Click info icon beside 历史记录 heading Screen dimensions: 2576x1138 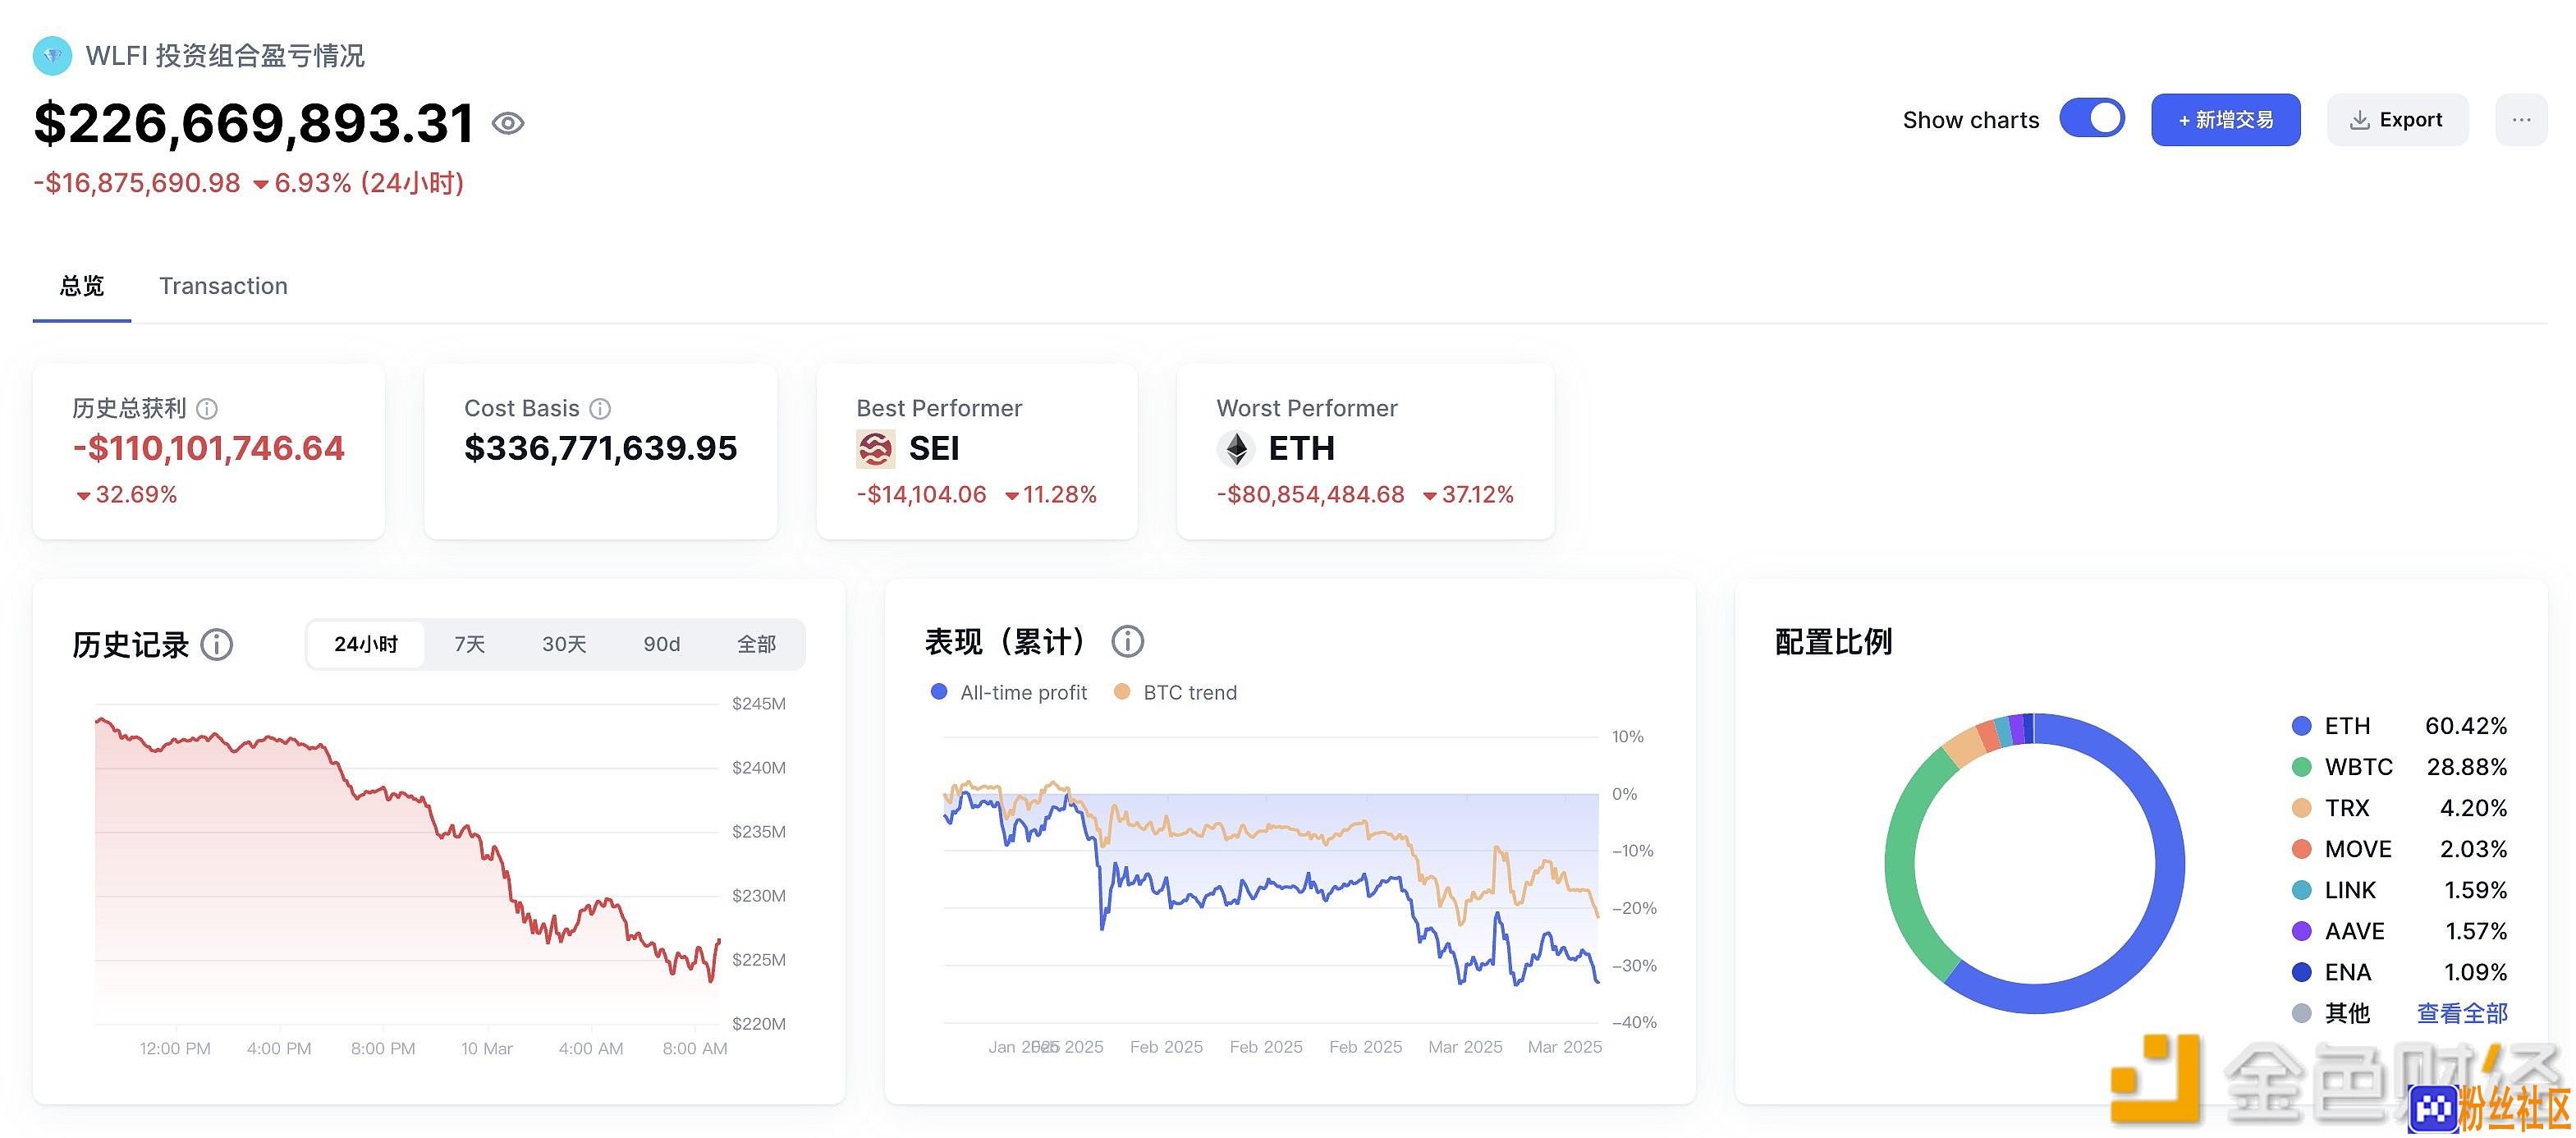click(x=217, y=645)
